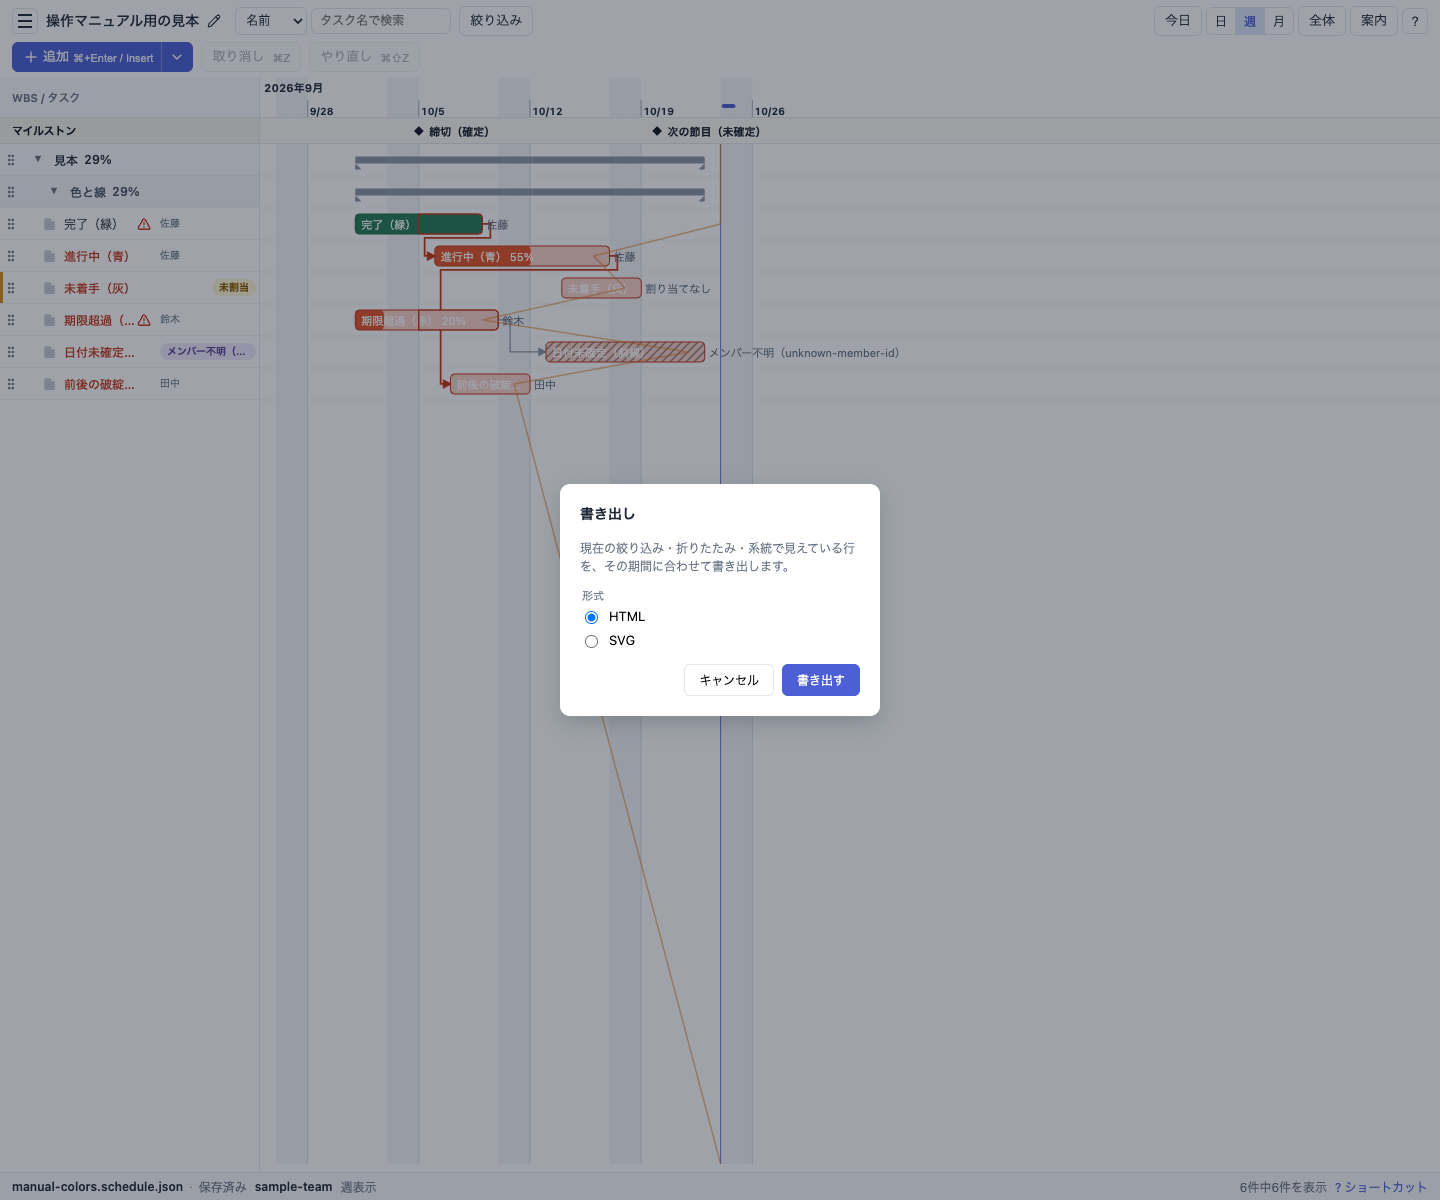This screenshot has width=1440, height=1200.
Task: Click file icon of 完了（緑） task
Action: (49, 224)
